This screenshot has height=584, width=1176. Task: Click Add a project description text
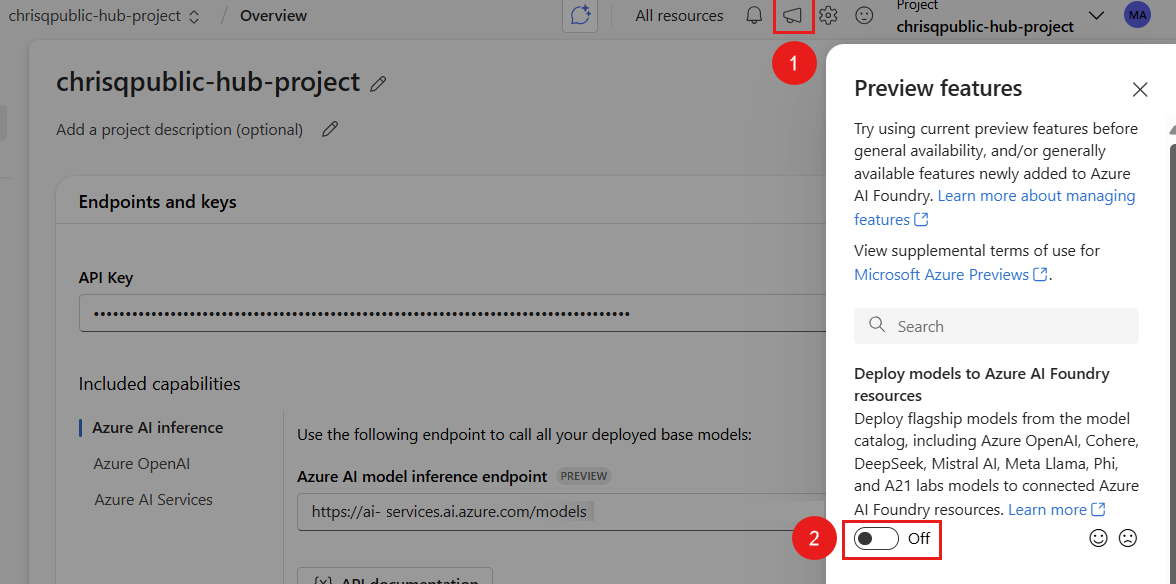tap(179, 130)
